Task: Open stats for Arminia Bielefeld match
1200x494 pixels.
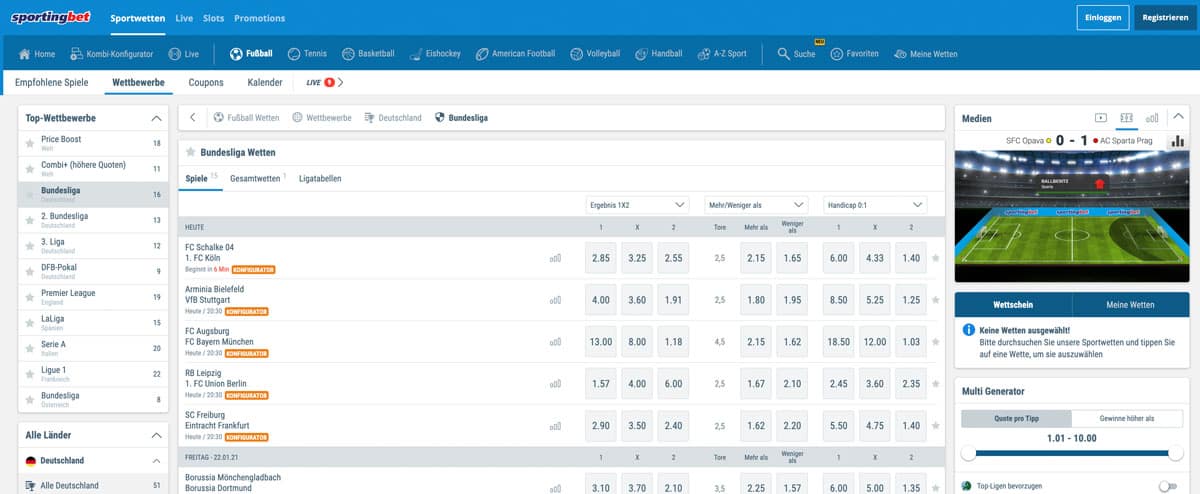Action: coord(555,300)
